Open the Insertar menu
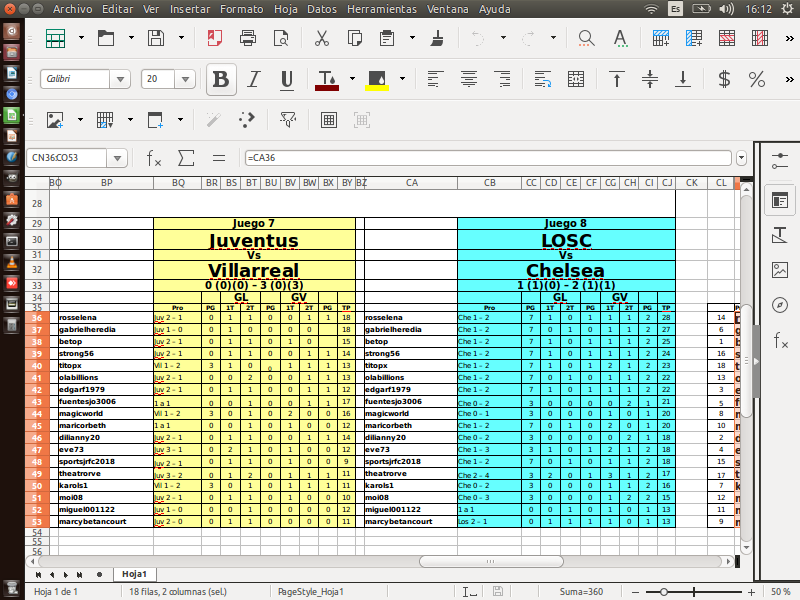Image resolution: width=800 pixels, height=600 pixels. tap(190, 9)
